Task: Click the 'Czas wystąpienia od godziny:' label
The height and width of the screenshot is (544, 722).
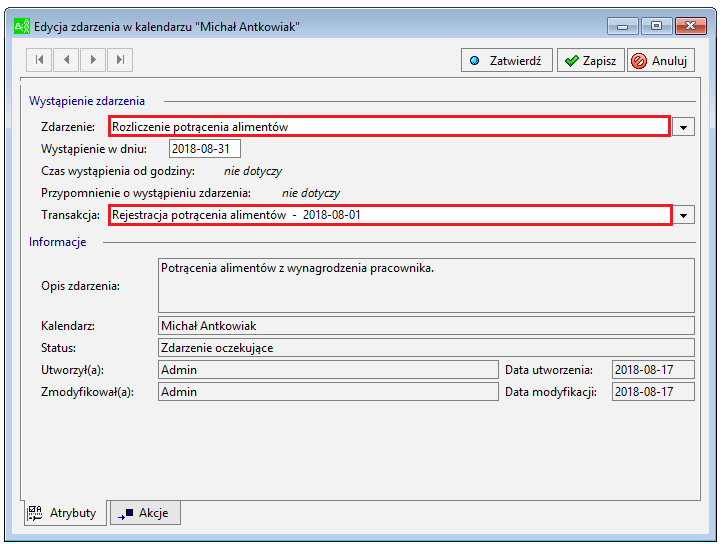Action: pyautogui.click(x=118, y=171)
